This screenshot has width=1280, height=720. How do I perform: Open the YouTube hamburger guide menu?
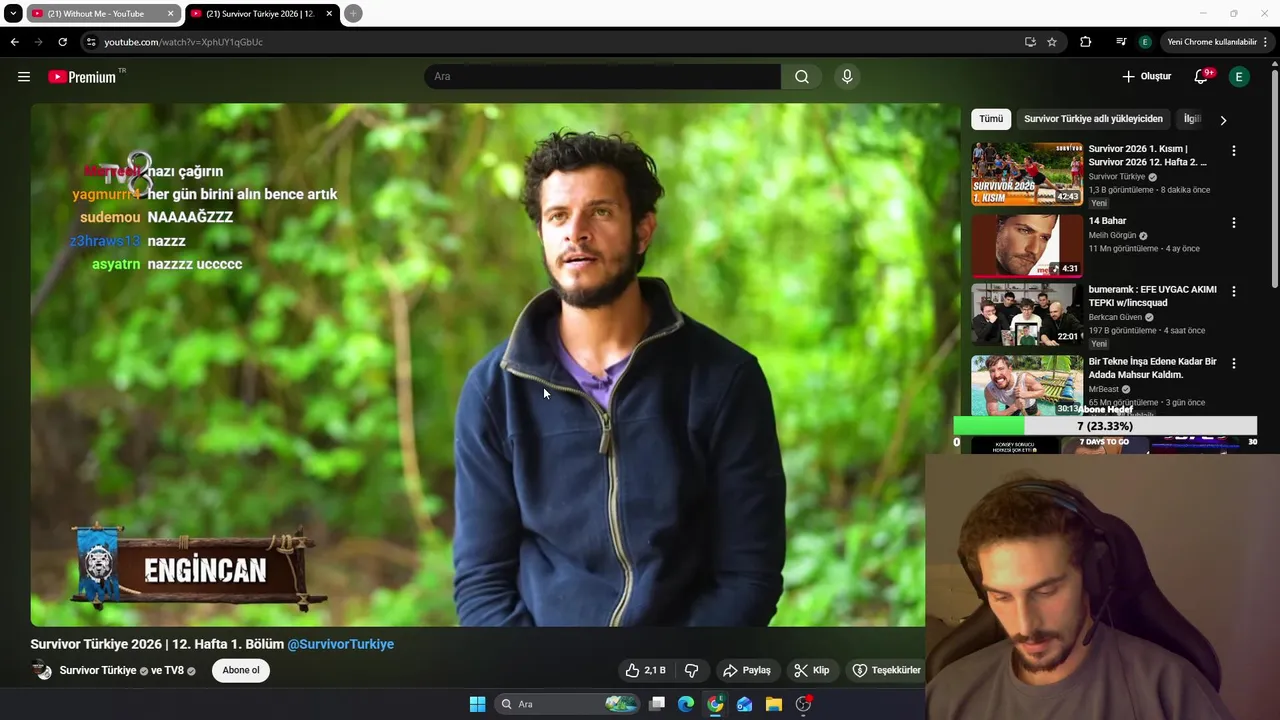[x=24, y=77]
